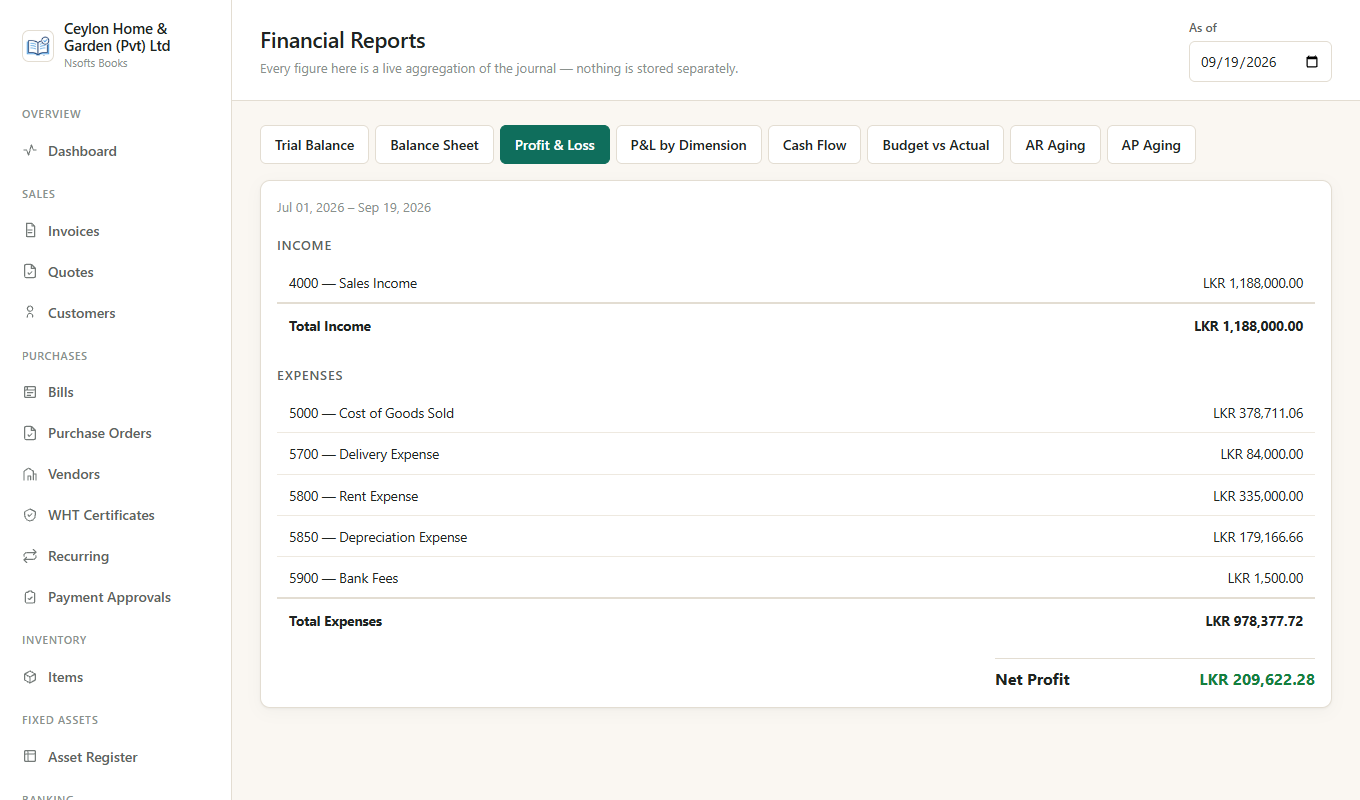Screen dimensions: 1360x800
Task: Click the LKR 335,000.00 amount
Action: point(1258,496)
